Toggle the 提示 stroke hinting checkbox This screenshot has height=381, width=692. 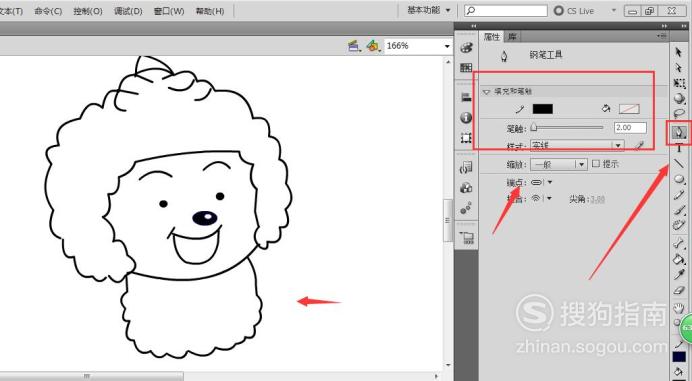click(596, 164)
